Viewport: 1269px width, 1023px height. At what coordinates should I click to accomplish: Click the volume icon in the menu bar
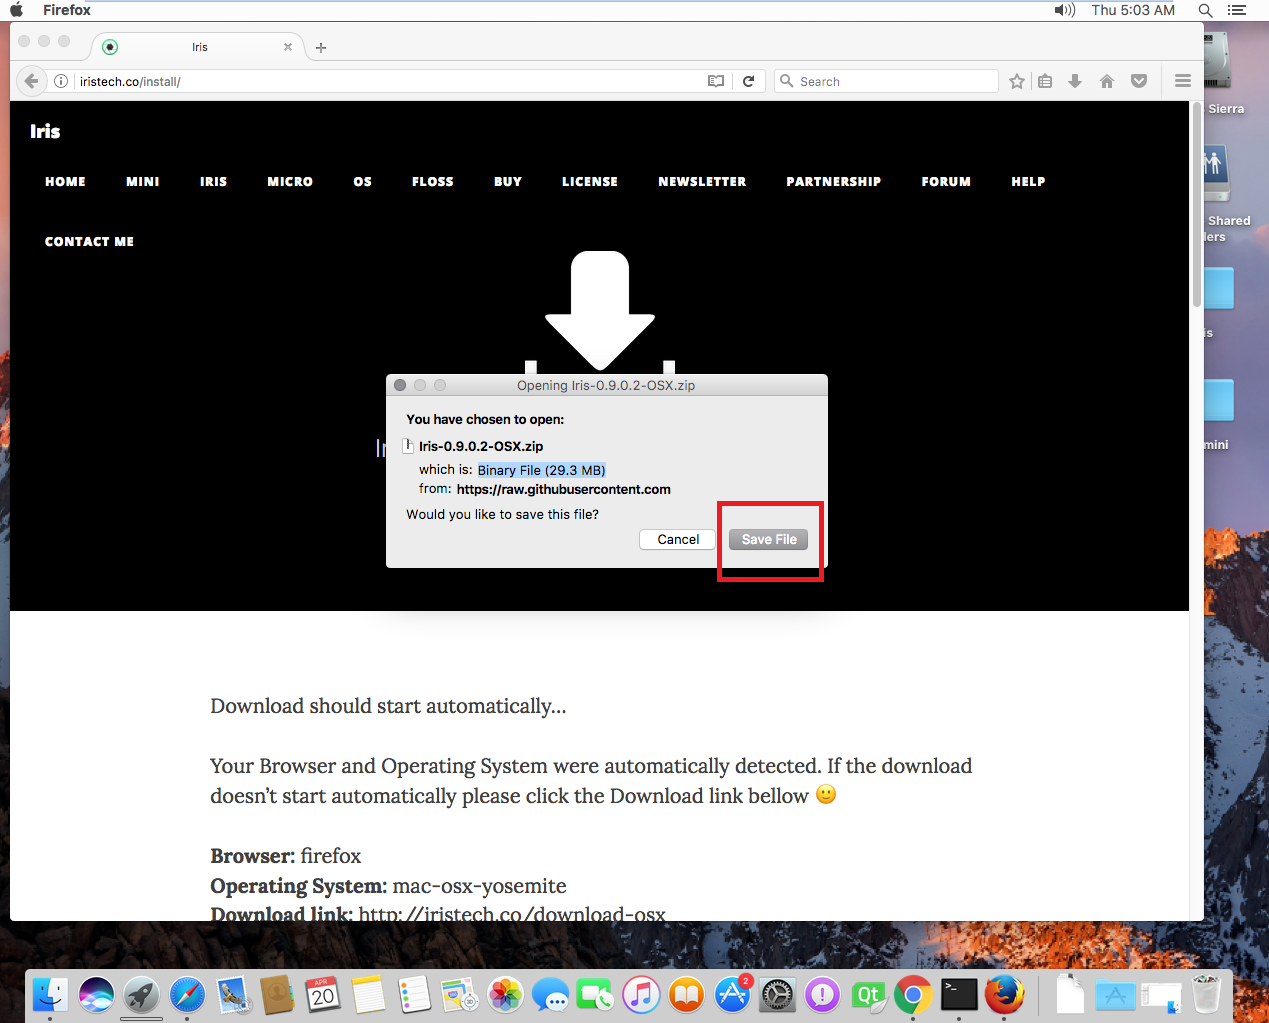tap(1064, 10)
